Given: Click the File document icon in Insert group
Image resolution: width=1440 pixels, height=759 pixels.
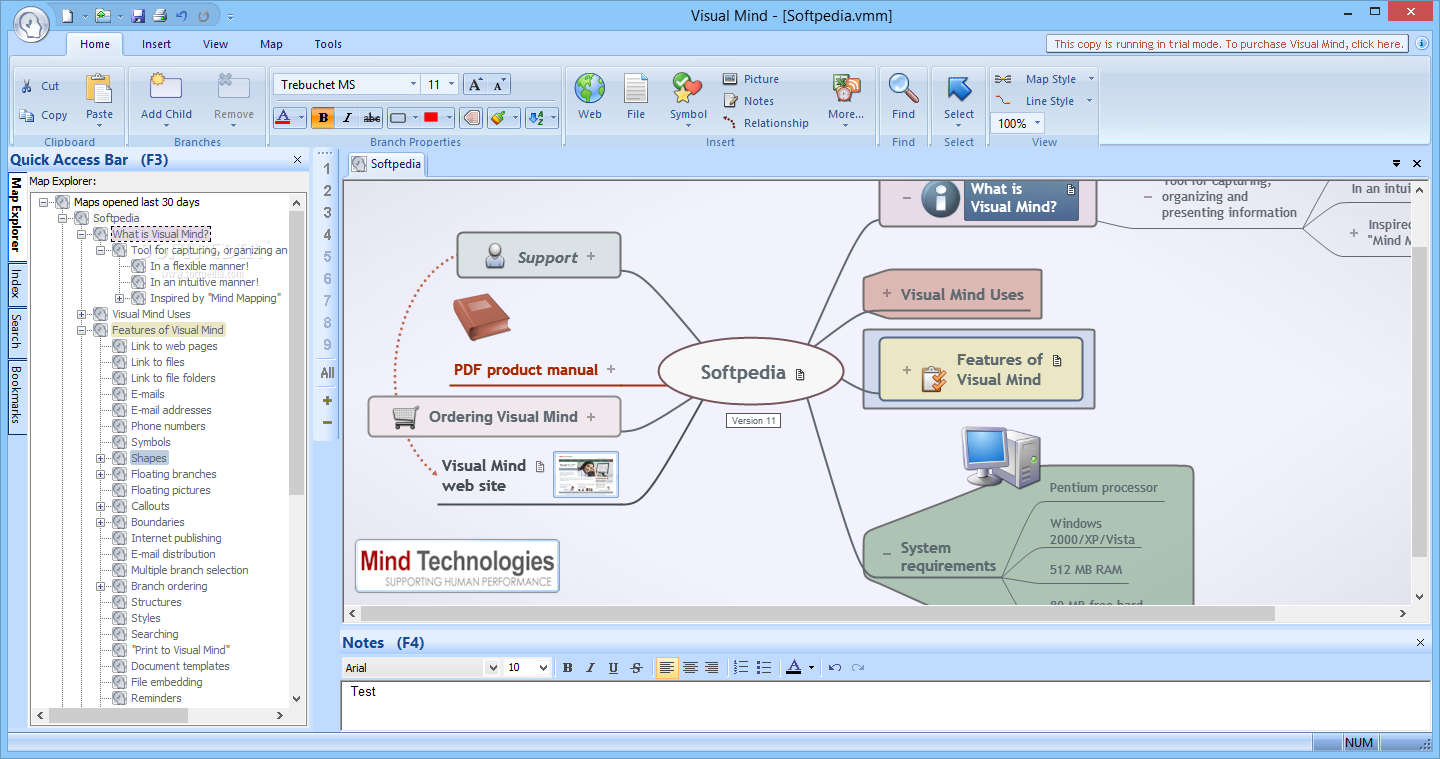Looking at the screenshot, I should click(x=636, y=88).
